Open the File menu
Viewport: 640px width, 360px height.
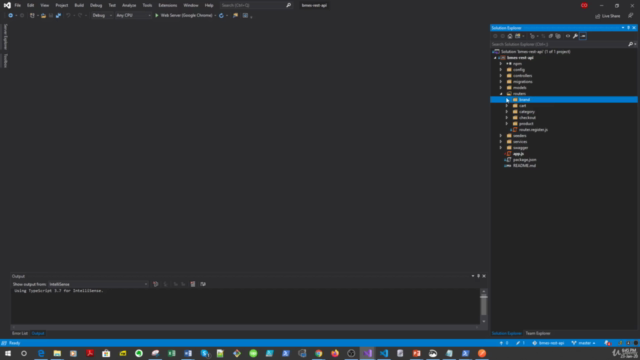[x=18, y=5]
